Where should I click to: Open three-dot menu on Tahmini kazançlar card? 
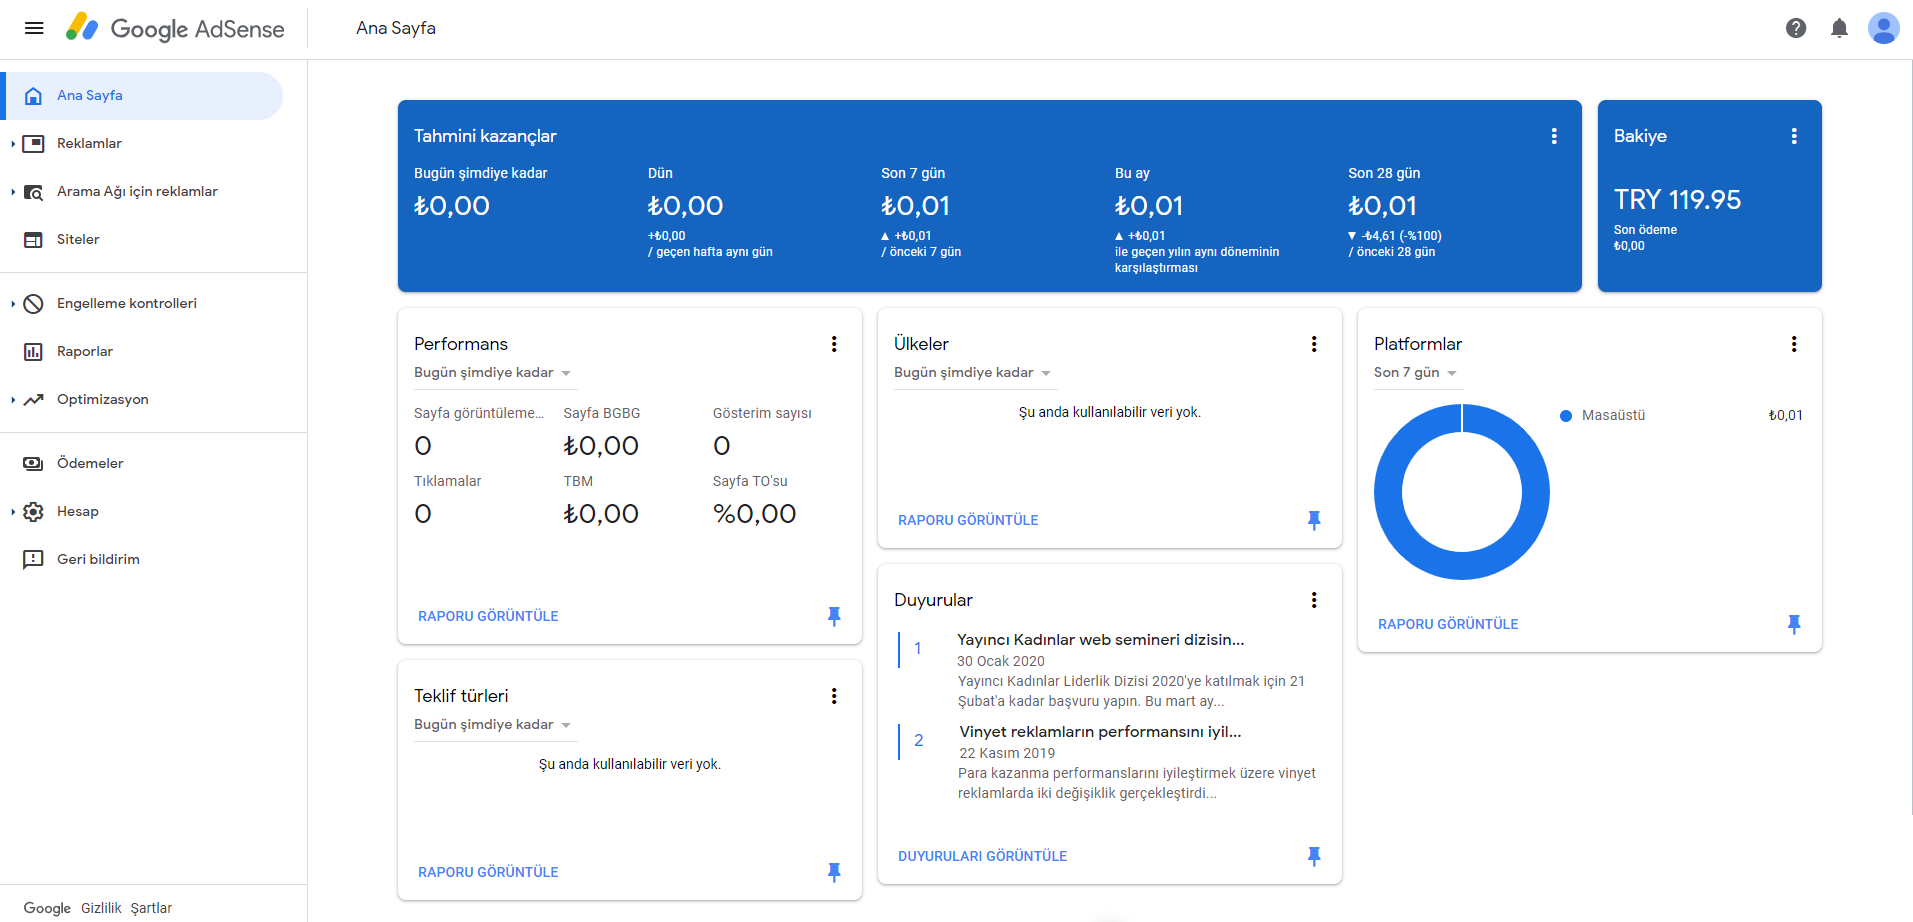[x=1554, y=136]
